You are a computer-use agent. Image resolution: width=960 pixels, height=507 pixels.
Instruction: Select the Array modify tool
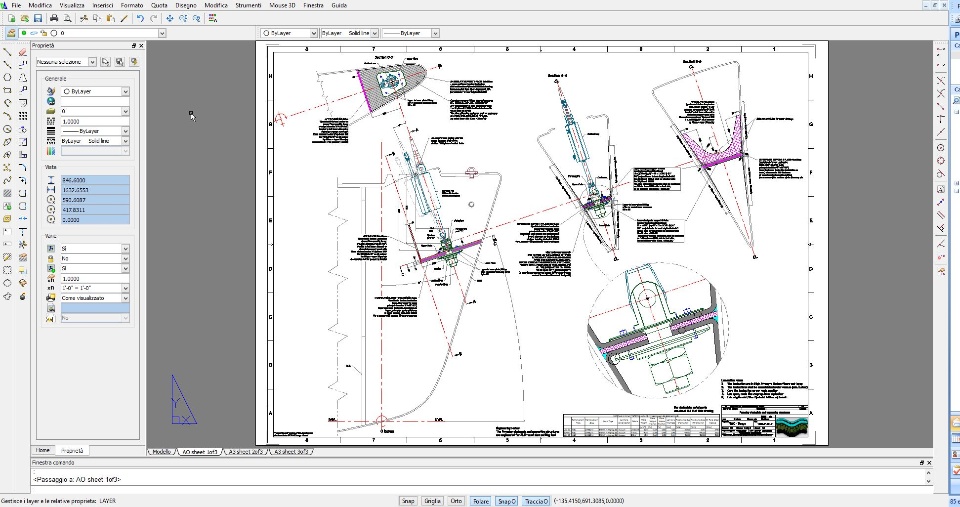point(23,116)
